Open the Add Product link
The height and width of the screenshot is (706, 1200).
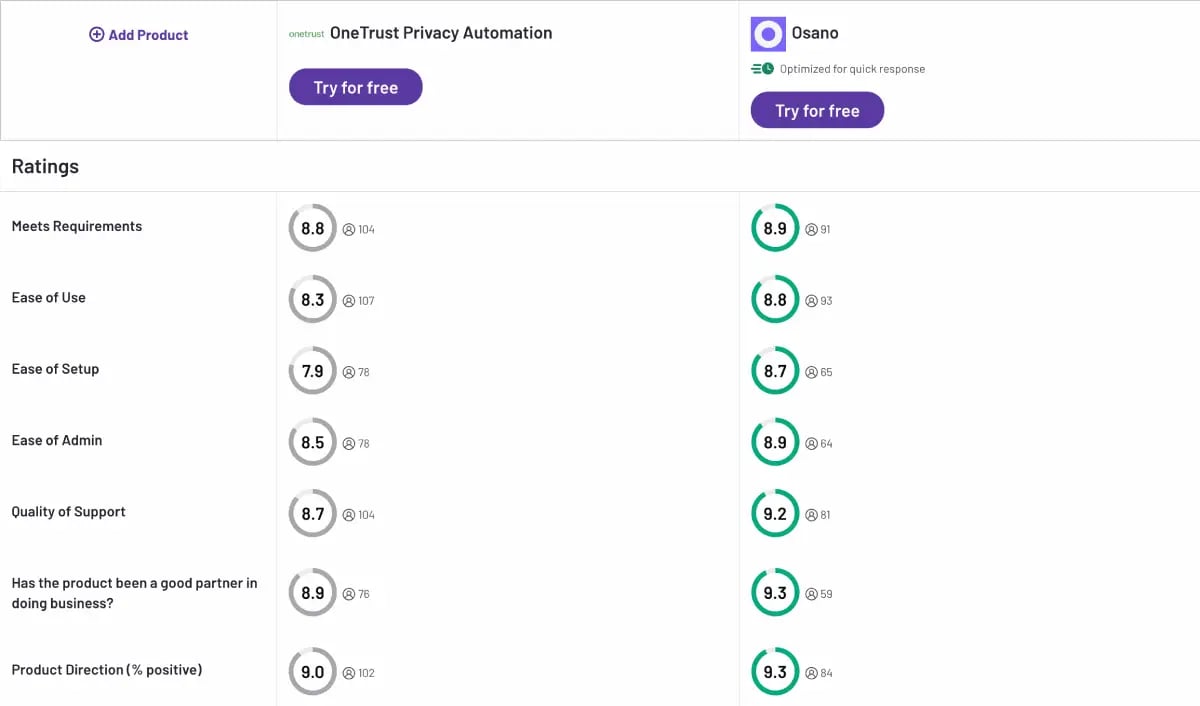148,35
